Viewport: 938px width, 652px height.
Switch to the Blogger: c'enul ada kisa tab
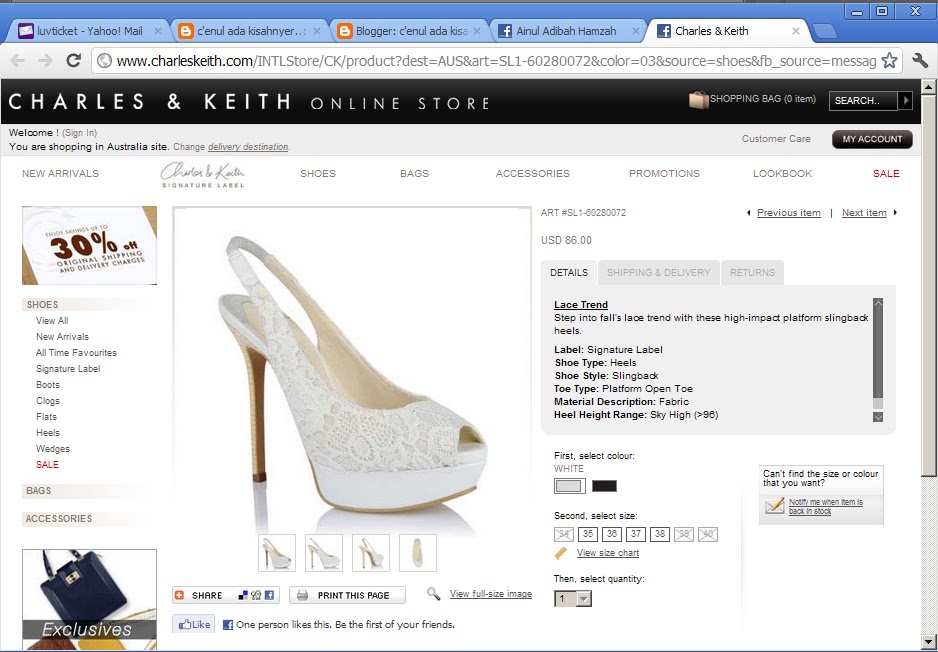(x=412, y=31)
